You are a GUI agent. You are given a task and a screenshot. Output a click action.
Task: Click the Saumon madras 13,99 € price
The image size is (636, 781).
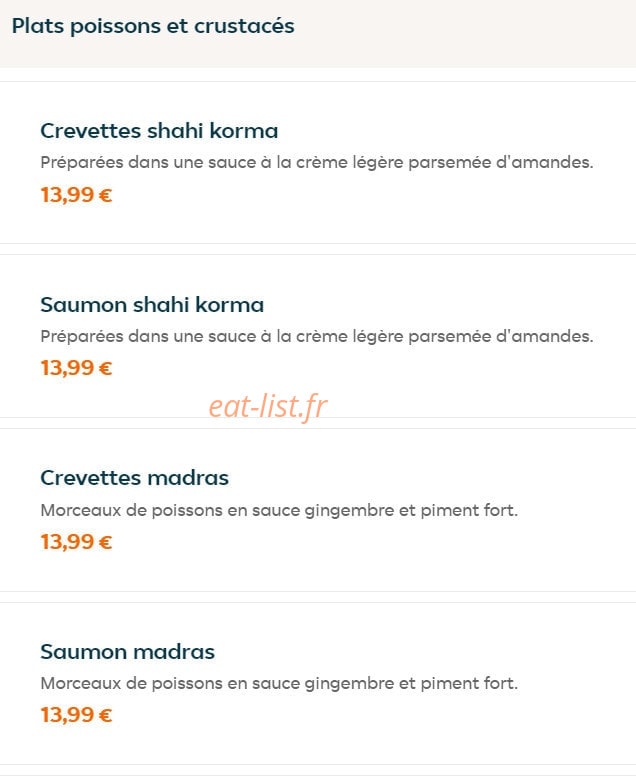pos(76,715)
